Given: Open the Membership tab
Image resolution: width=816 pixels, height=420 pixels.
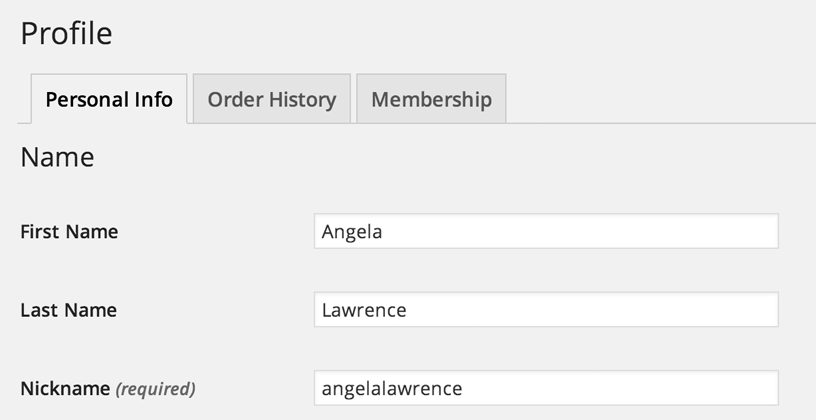Looking at the screenshot, I should pos(431,99).
